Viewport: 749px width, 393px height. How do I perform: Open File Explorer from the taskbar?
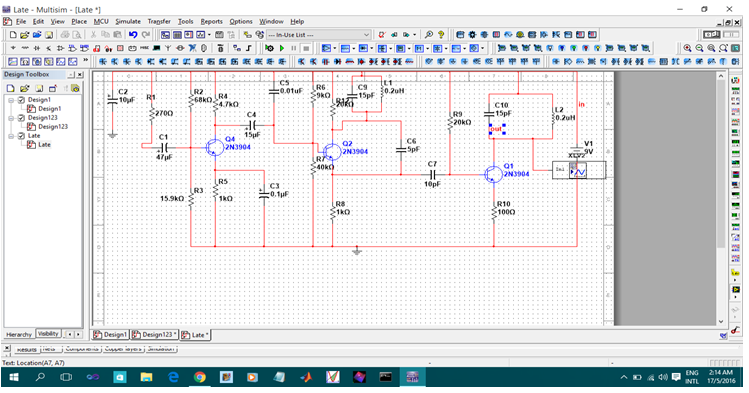point(146,378)
